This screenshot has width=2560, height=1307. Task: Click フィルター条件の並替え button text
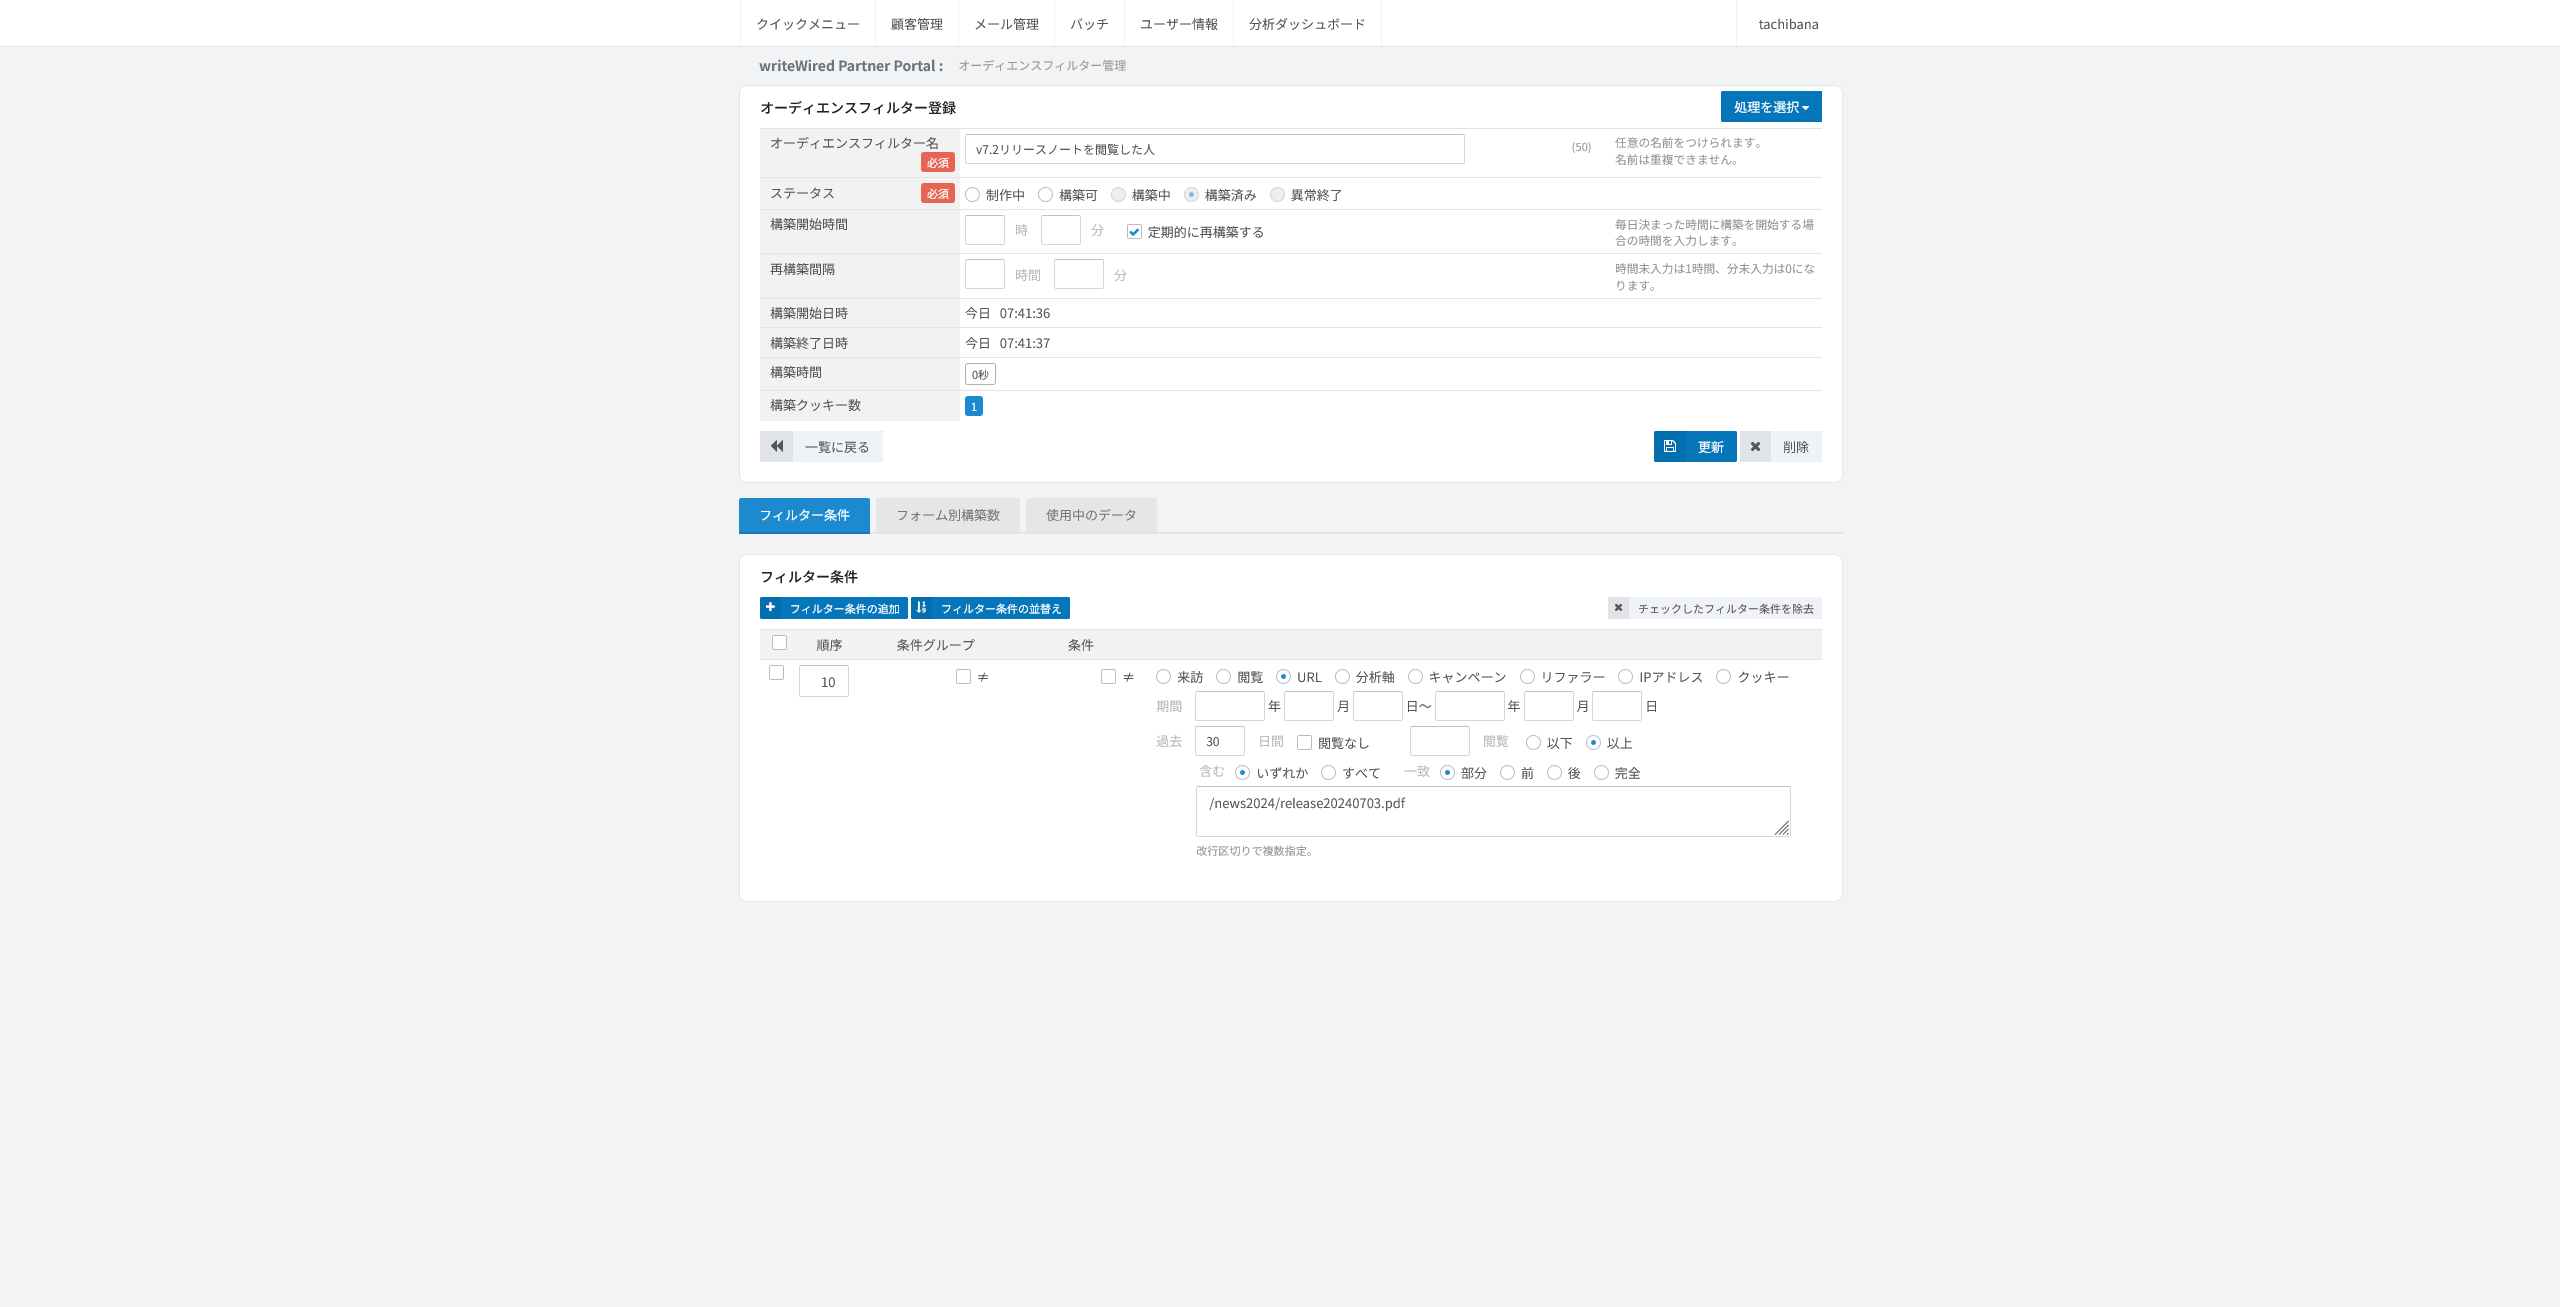(x=1001, y=608)
